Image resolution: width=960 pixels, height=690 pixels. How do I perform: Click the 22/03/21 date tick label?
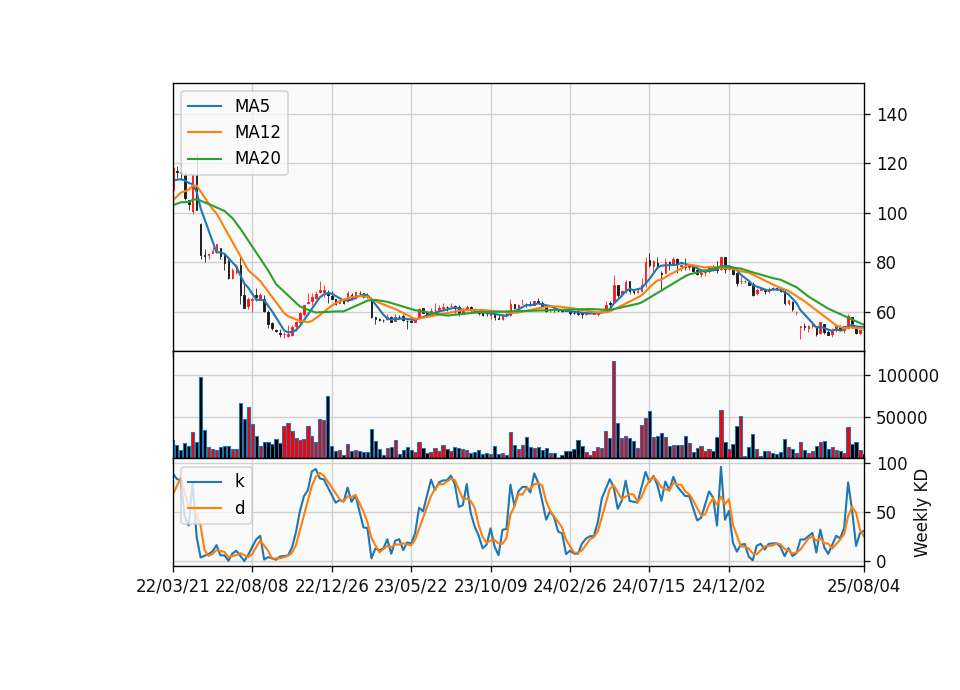(173, 586)
